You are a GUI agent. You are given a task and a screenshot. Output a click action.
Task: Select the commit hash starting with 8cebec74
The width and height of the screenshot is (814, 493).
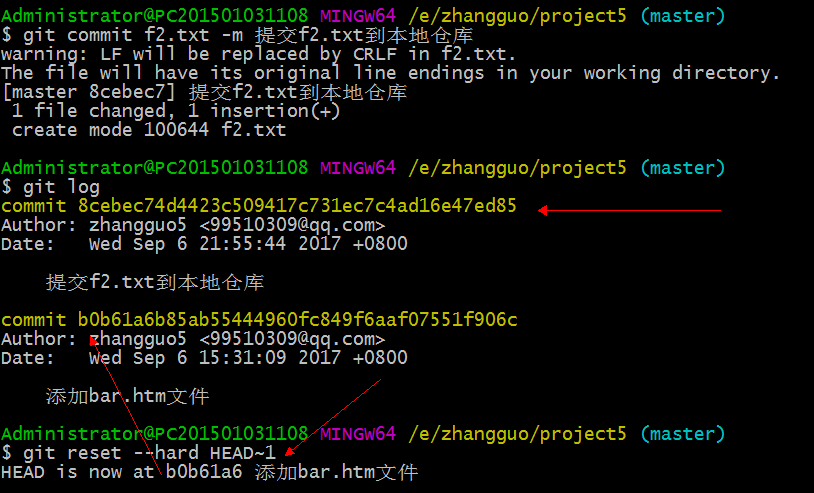click(297, 206)
